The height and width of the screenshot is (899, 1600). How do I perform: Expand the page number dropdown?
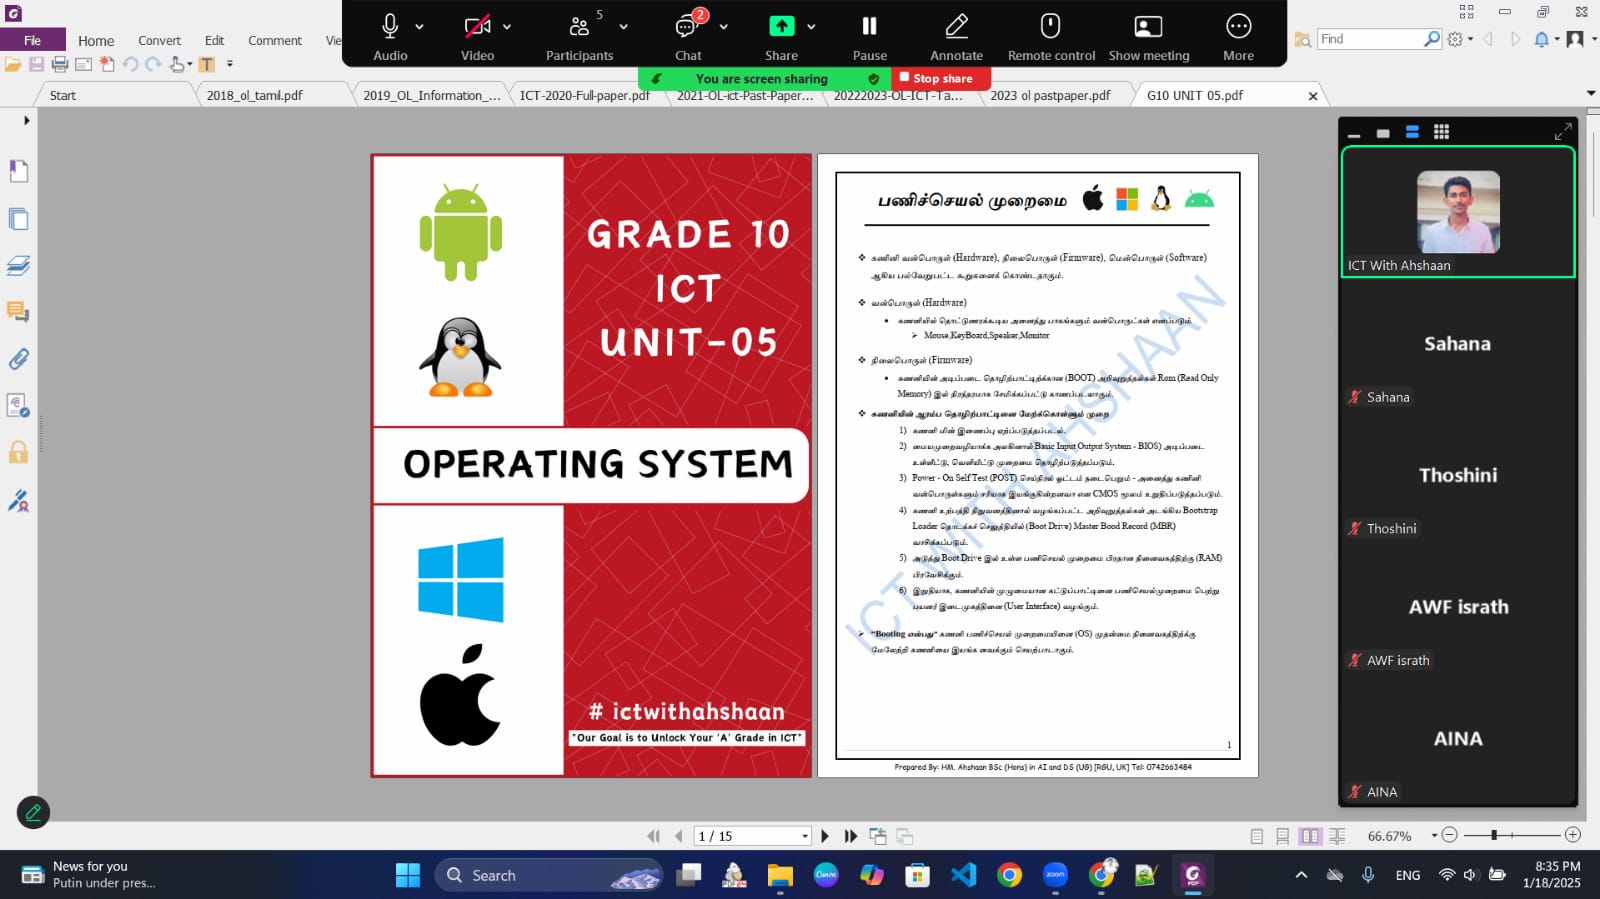(x=804, y=836)
